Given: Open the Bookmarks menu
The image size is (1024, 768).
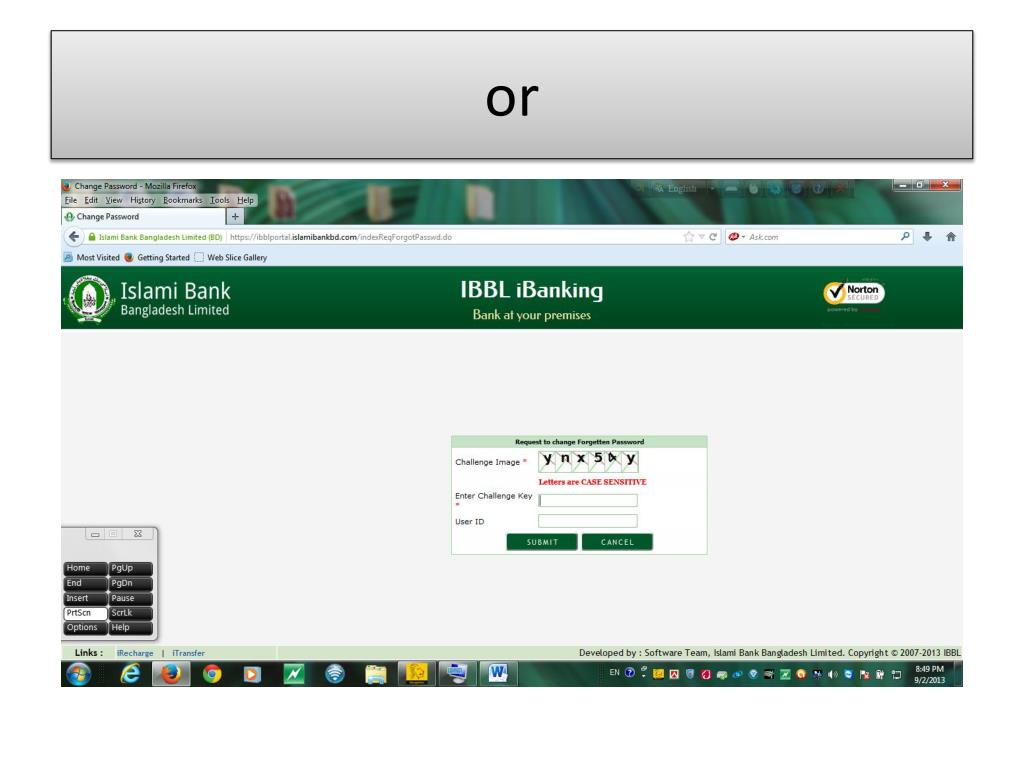Looking at the screenshot, I should (x=182, y=200).
